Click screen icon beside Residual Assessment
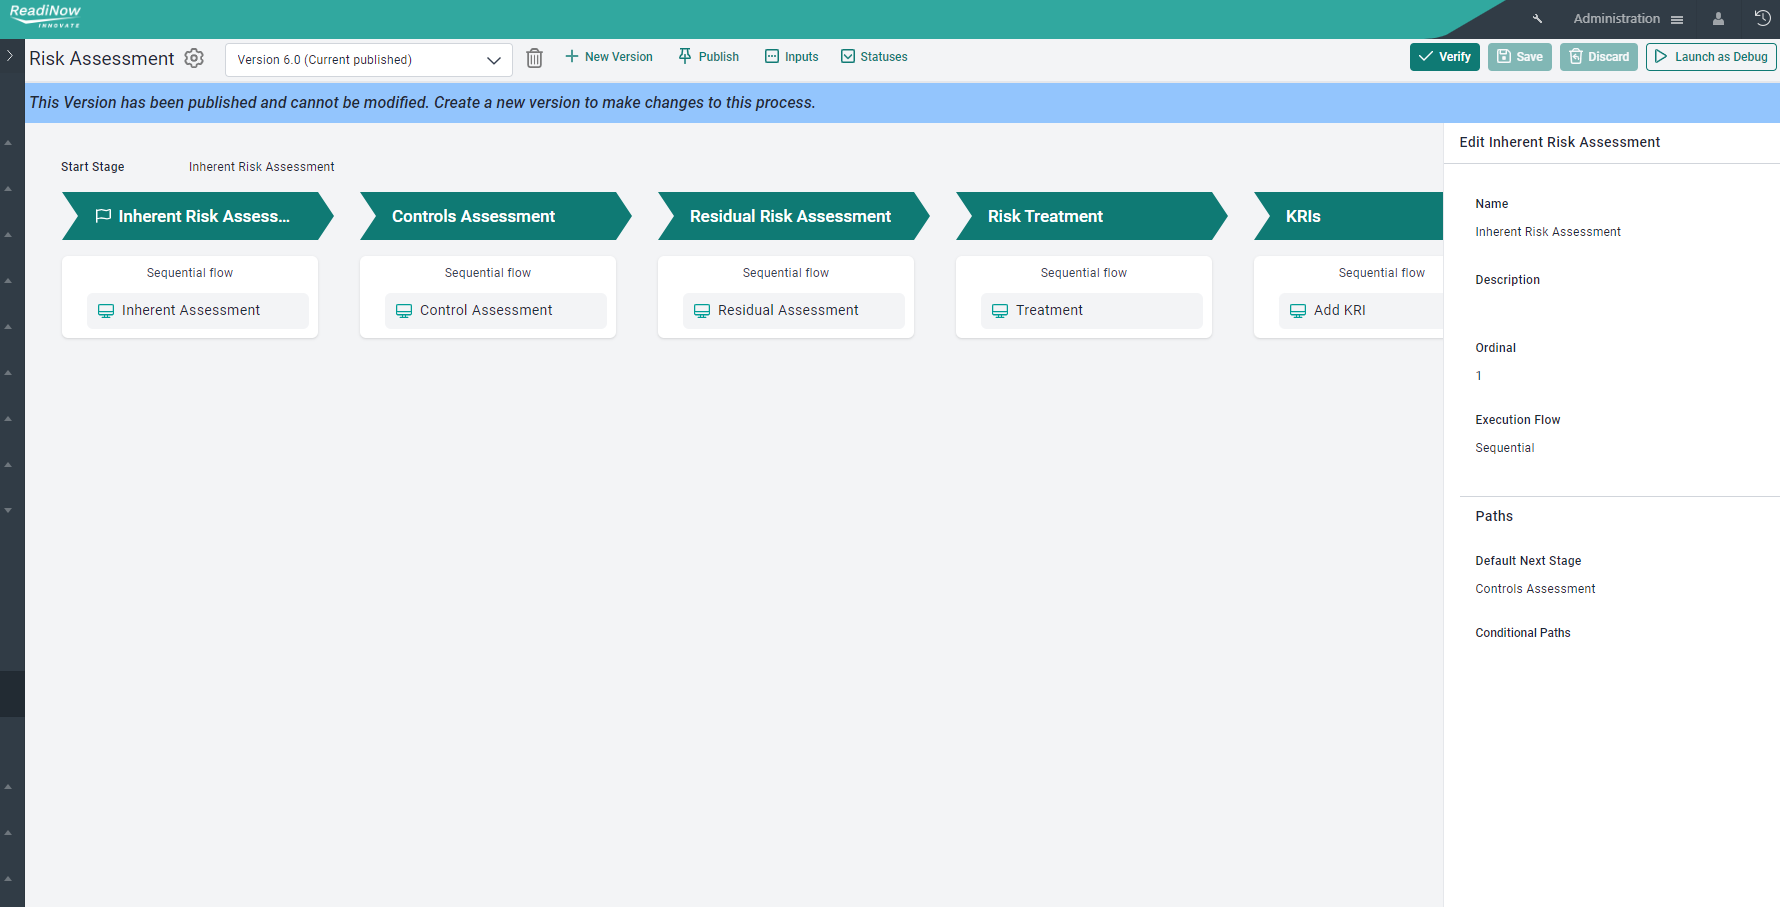 tap(702, 311)
